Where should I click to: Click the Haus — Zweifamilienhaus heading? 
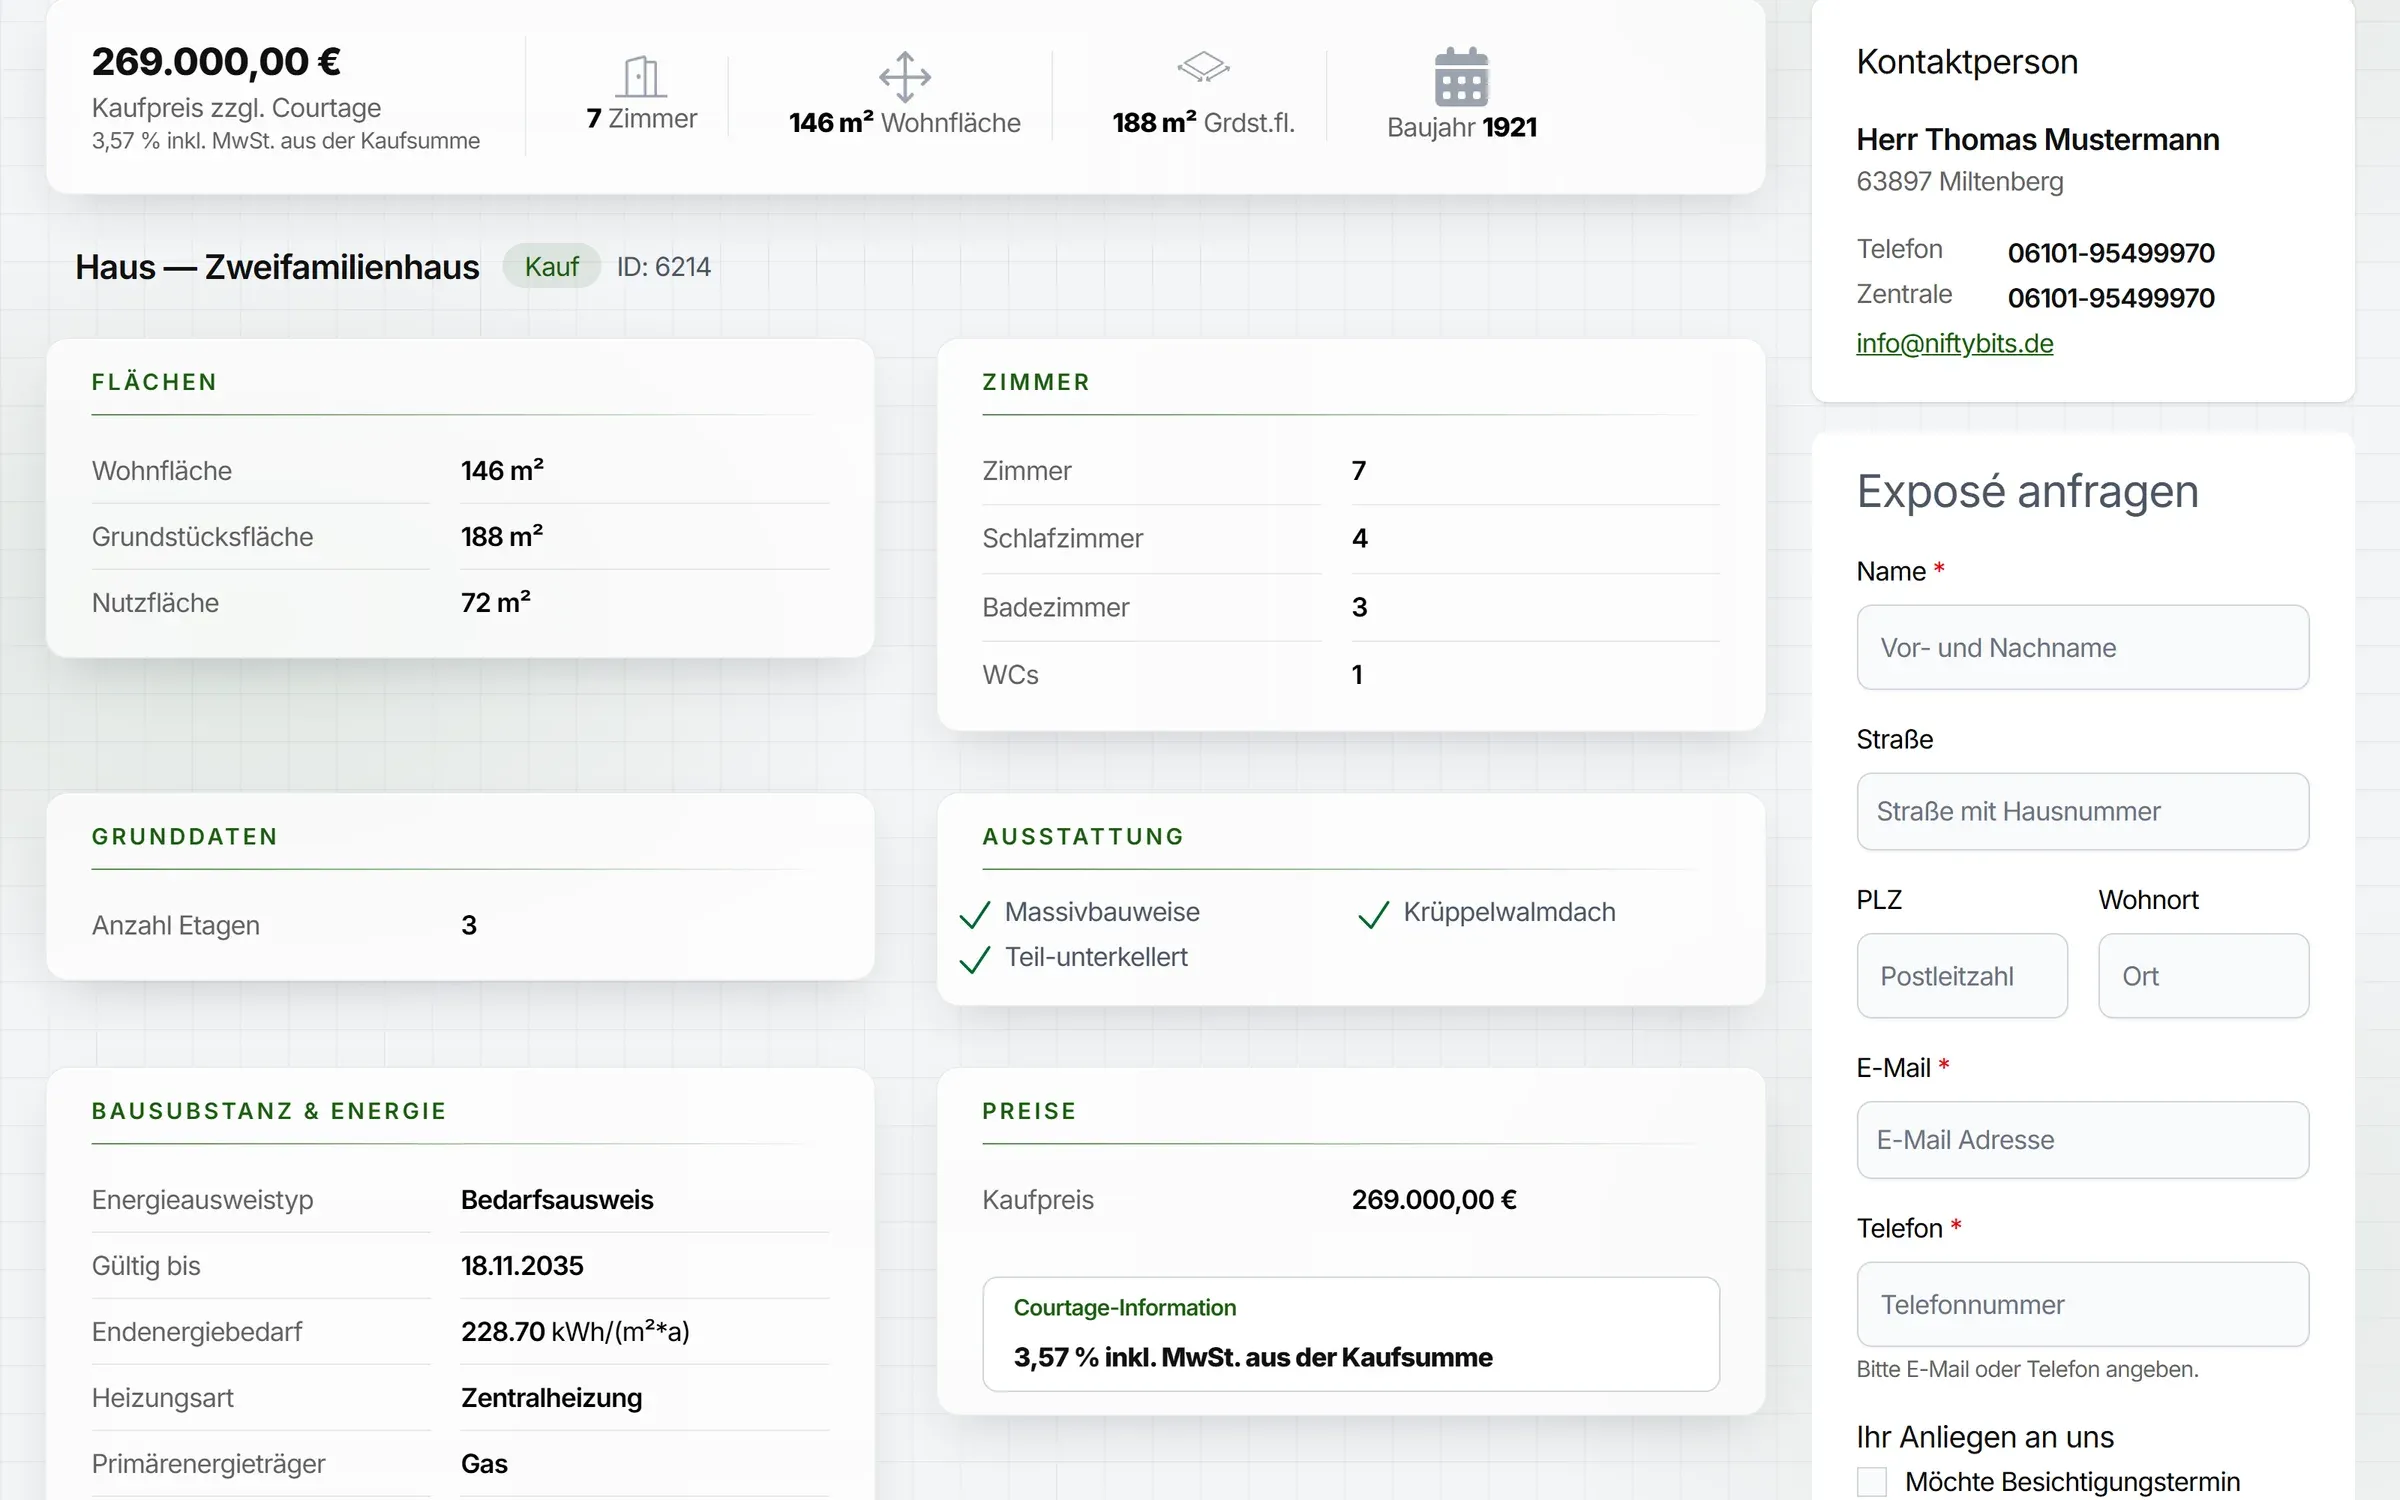[277, 266]
